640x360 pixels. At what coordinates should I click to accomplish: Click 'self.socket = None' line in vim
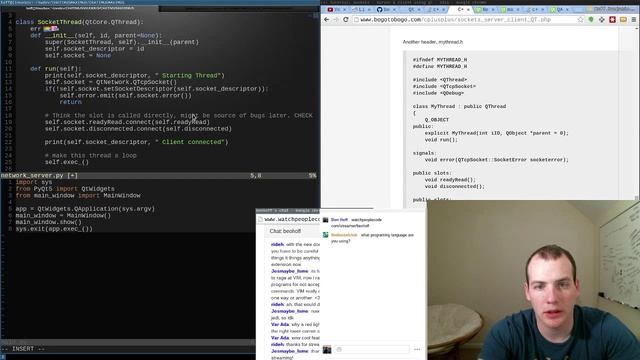[78, 56]
